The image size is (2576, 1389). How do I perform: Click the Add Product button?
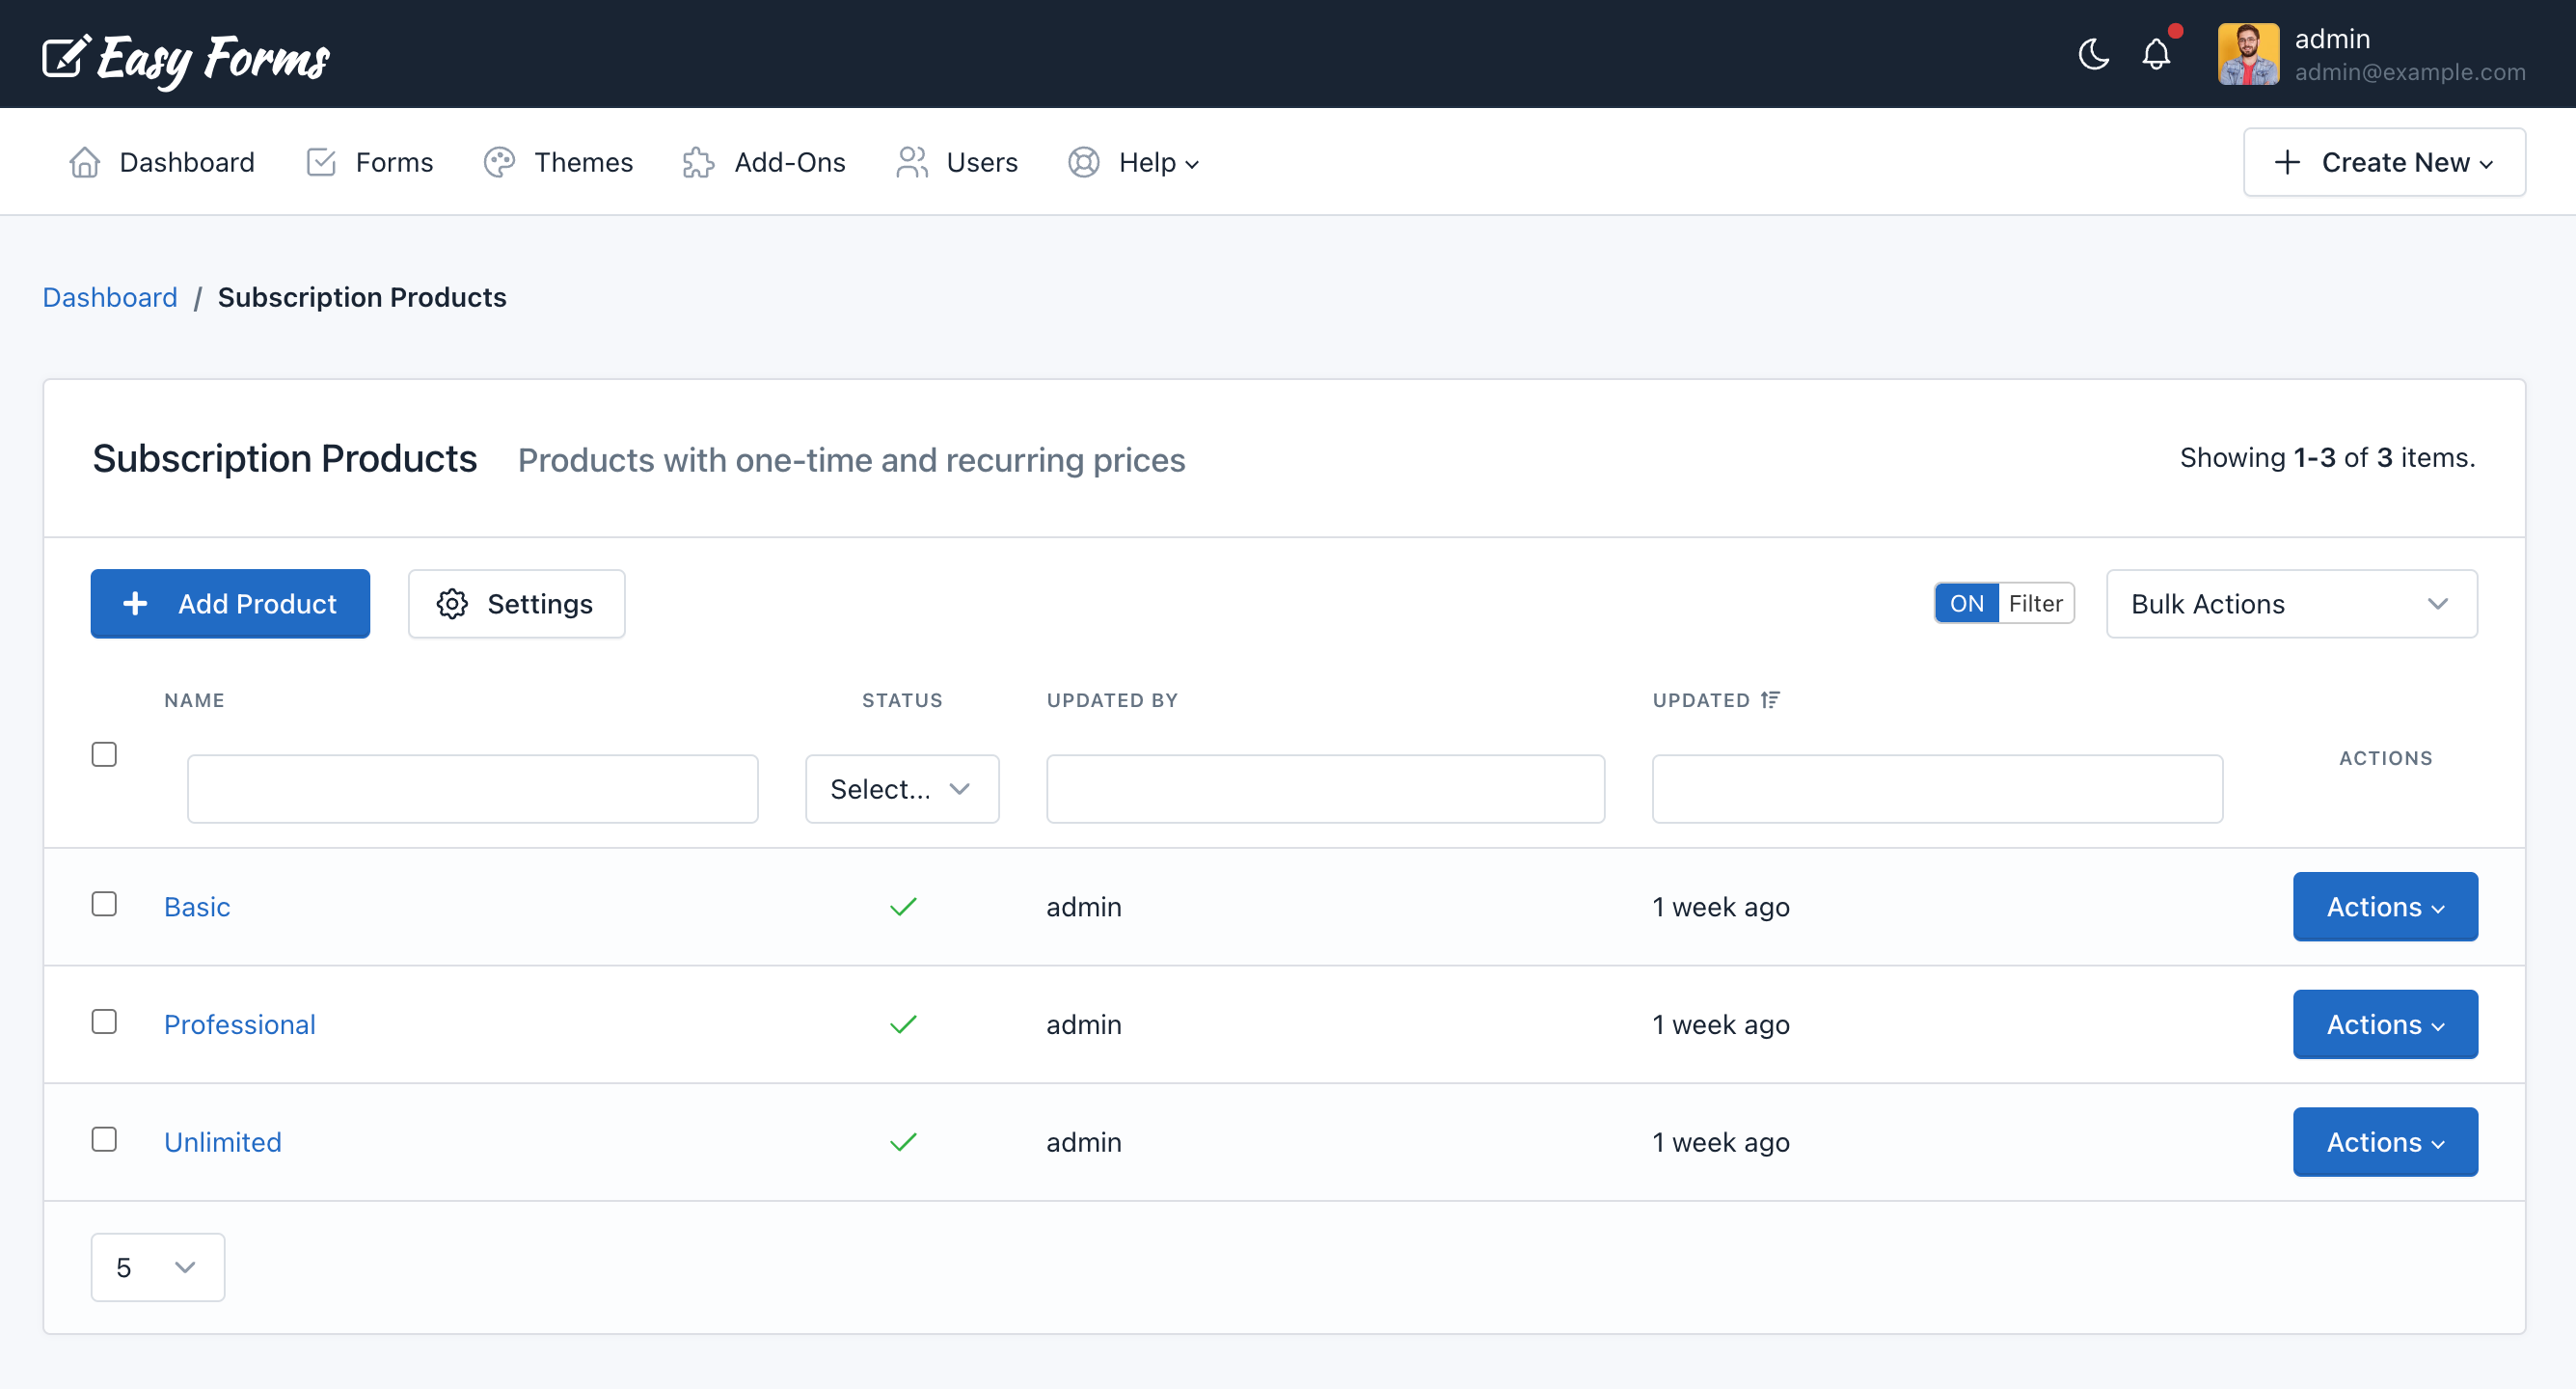click(229, 603)
